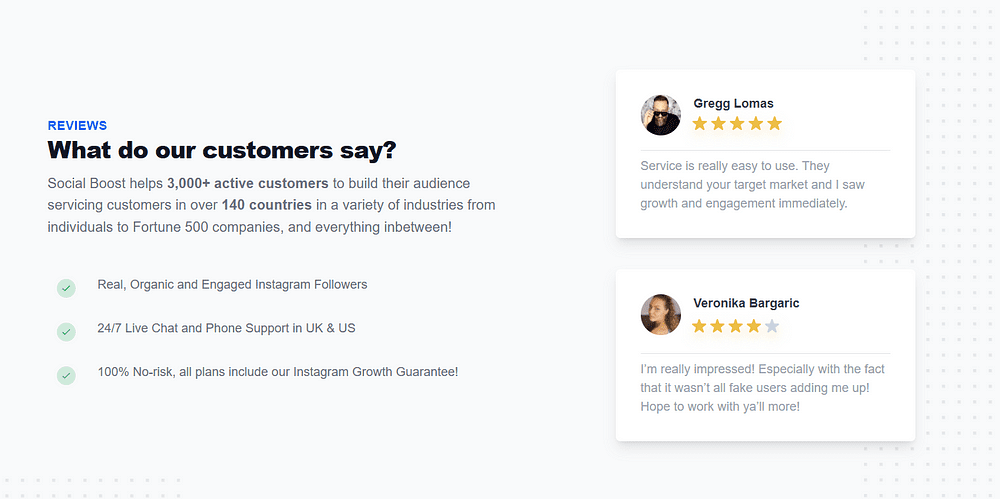Click the third star in Gregg Lomas' rating
The height and width of the screenshot is (499, 1000).
[x=737, y=123]
